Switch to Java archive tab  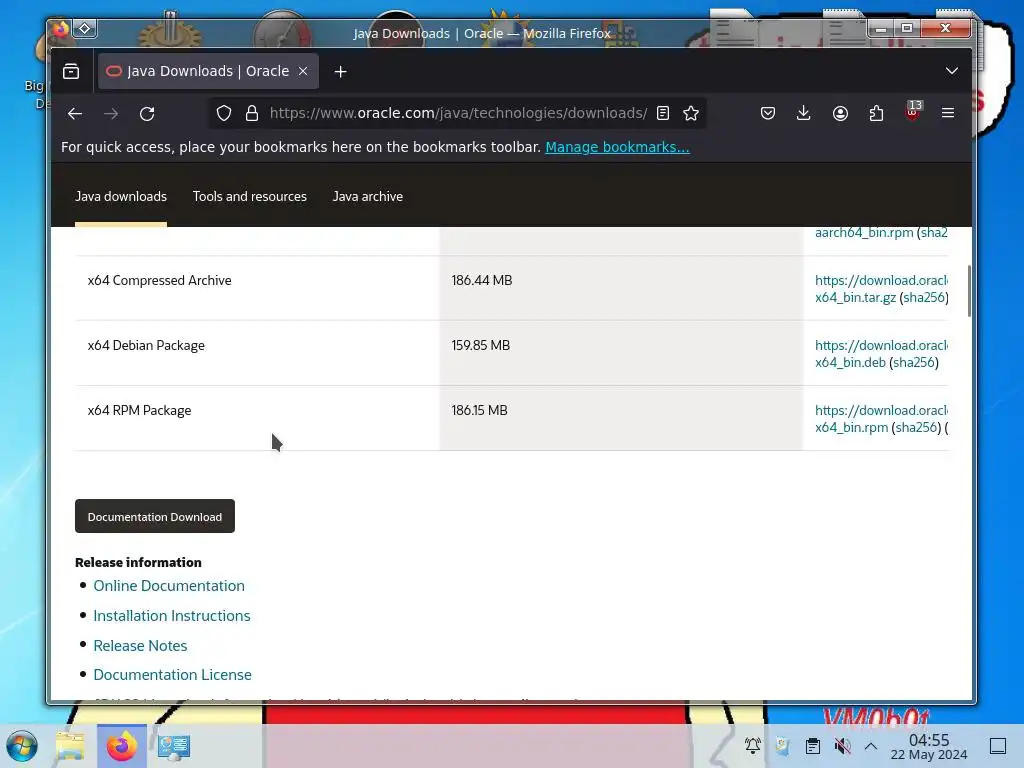pyautogui.click(x=368, y=197)
